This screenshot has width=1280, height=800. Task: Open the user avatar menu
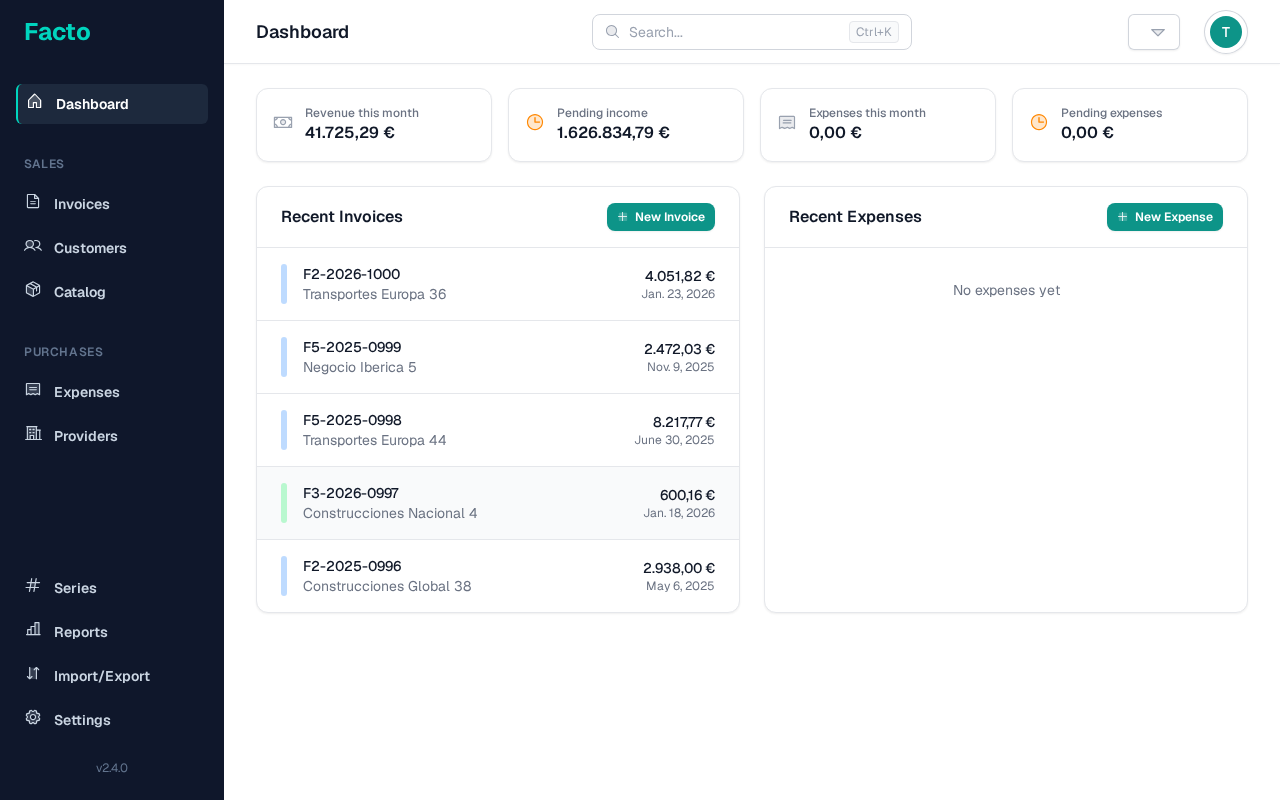point(1225,32)
